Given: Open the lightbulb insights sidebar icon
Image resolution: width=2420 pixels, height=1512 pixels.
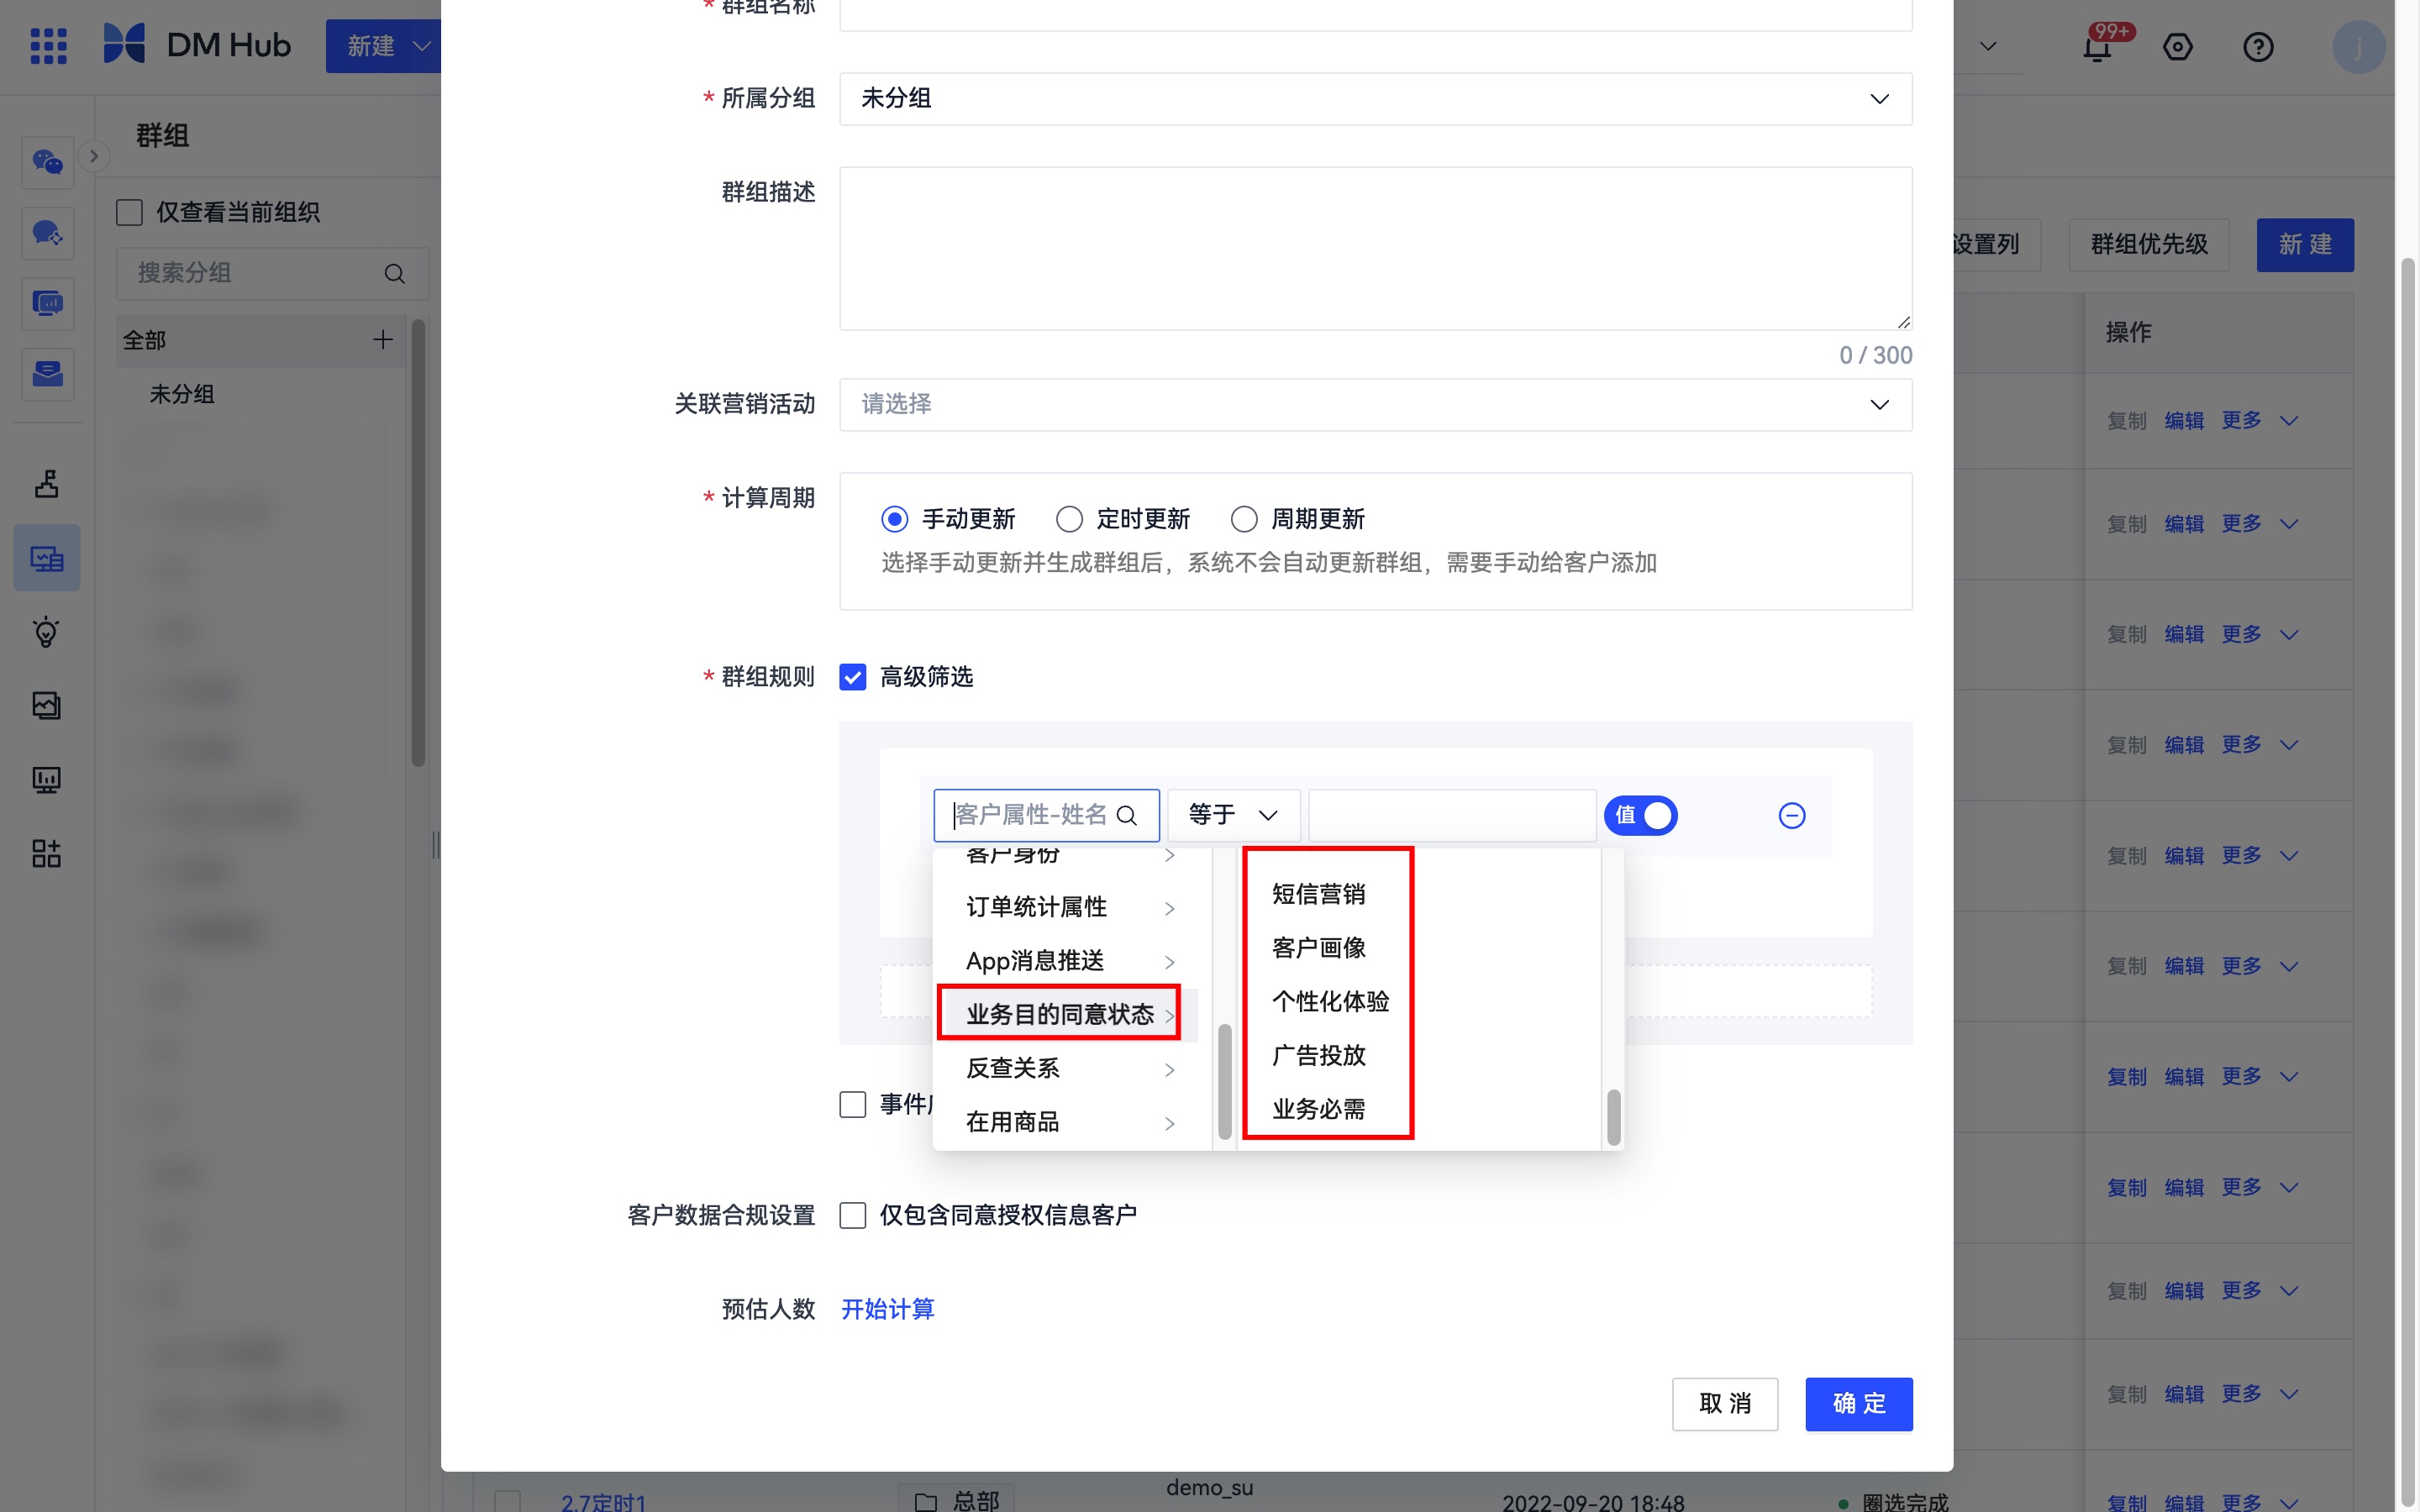Looking at the screenshot, I should click(47, 632).
